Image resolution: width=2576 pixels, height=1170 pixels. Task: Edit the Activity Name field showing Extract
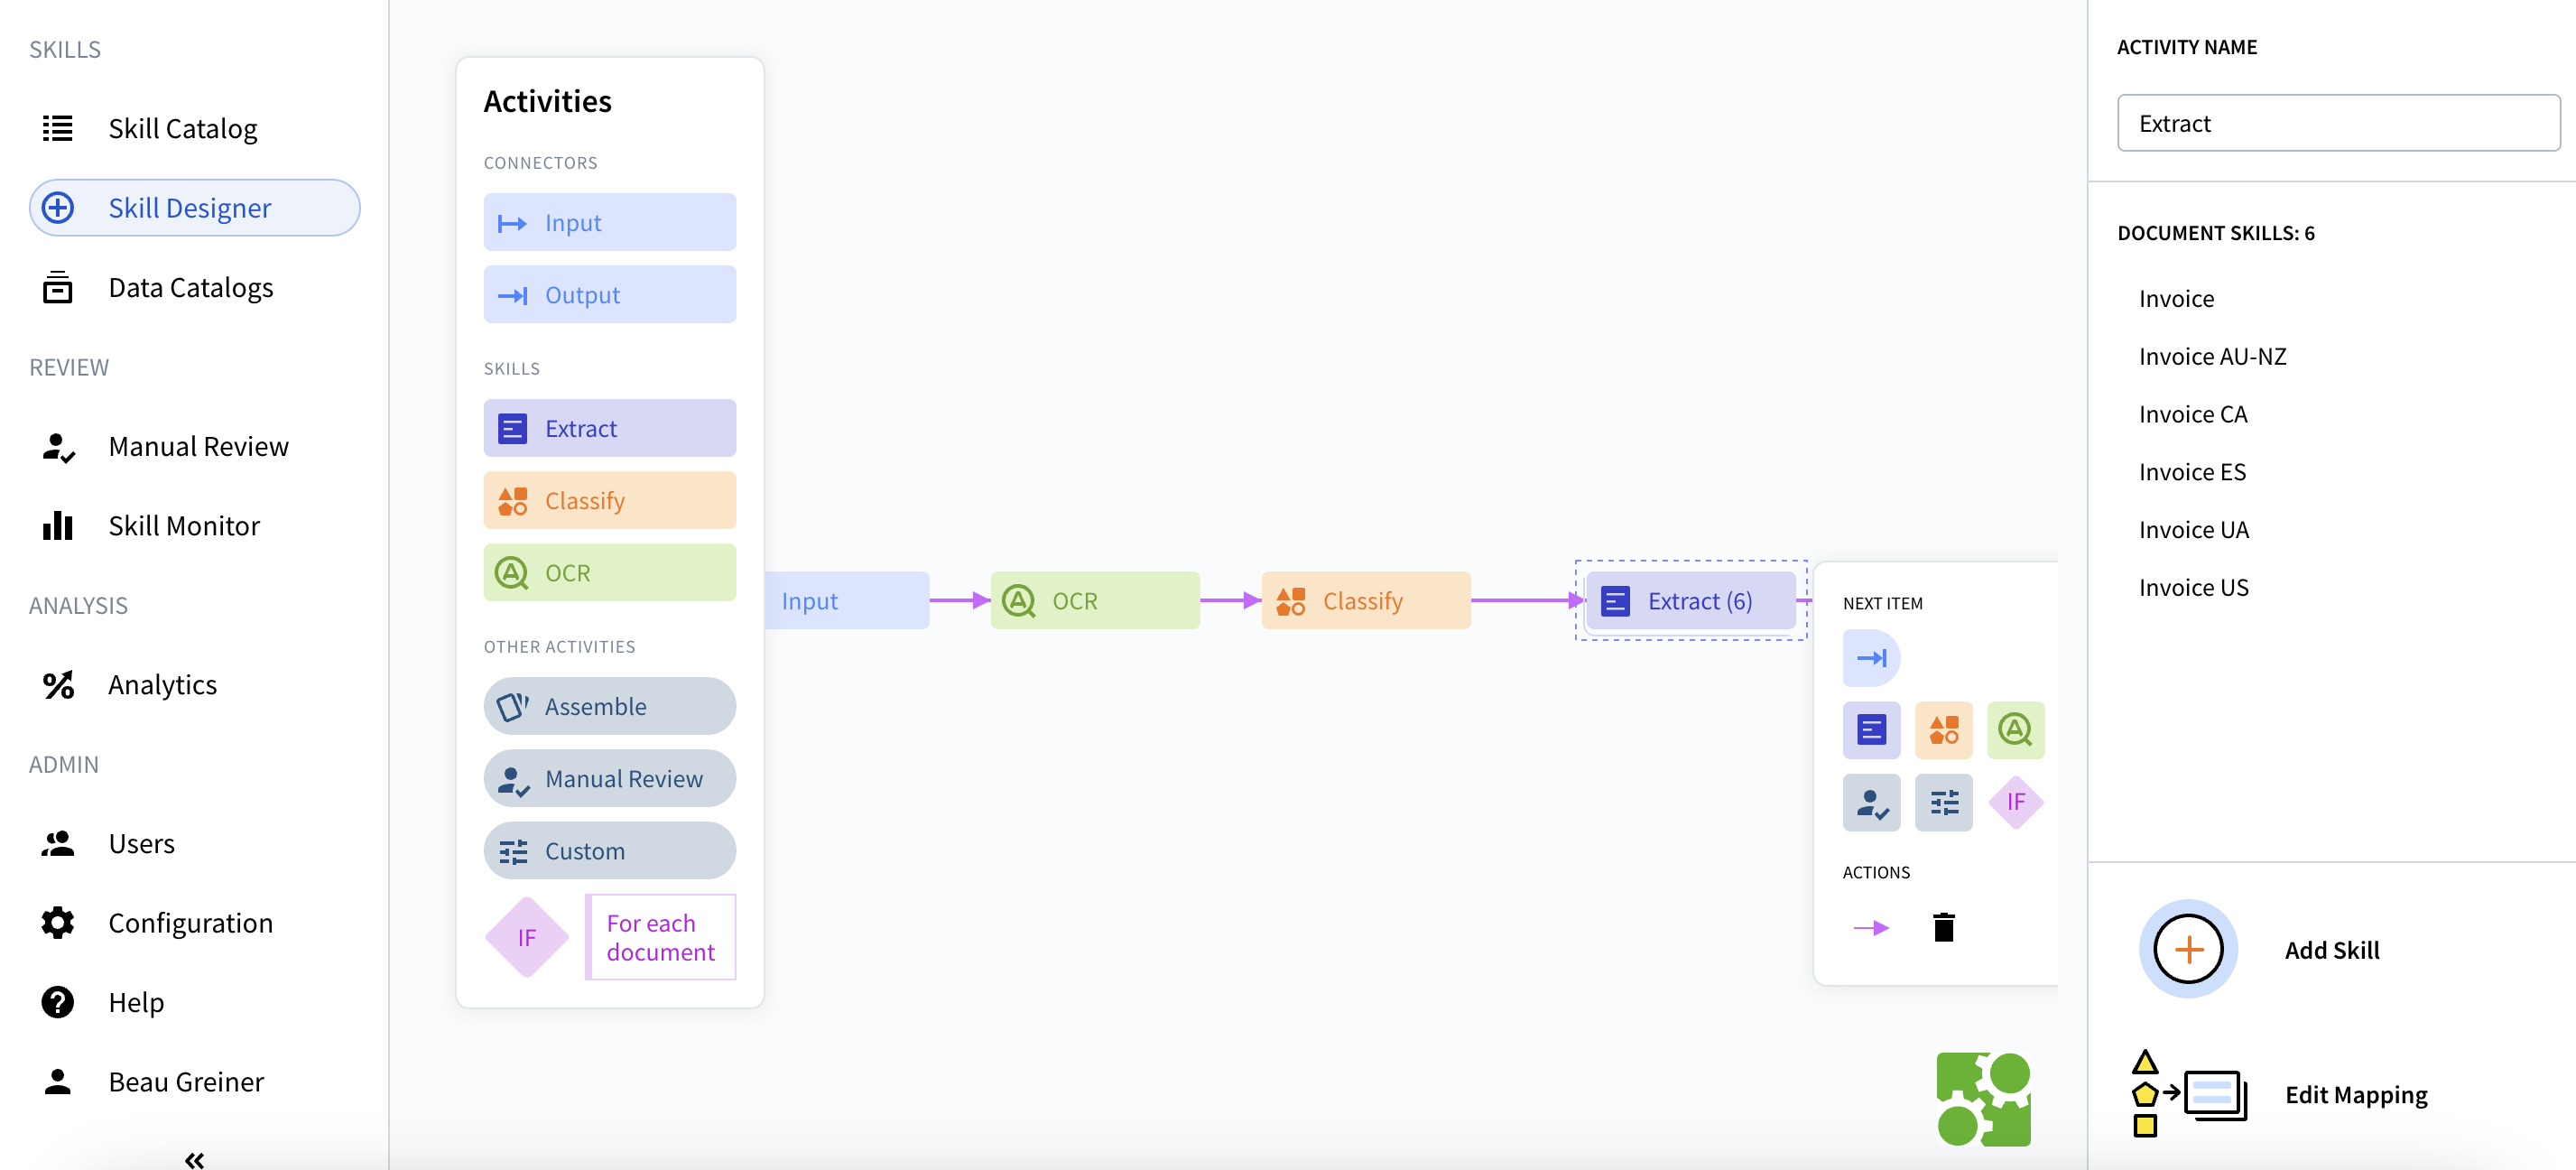pyautogui.click(x=2337, y=122)
